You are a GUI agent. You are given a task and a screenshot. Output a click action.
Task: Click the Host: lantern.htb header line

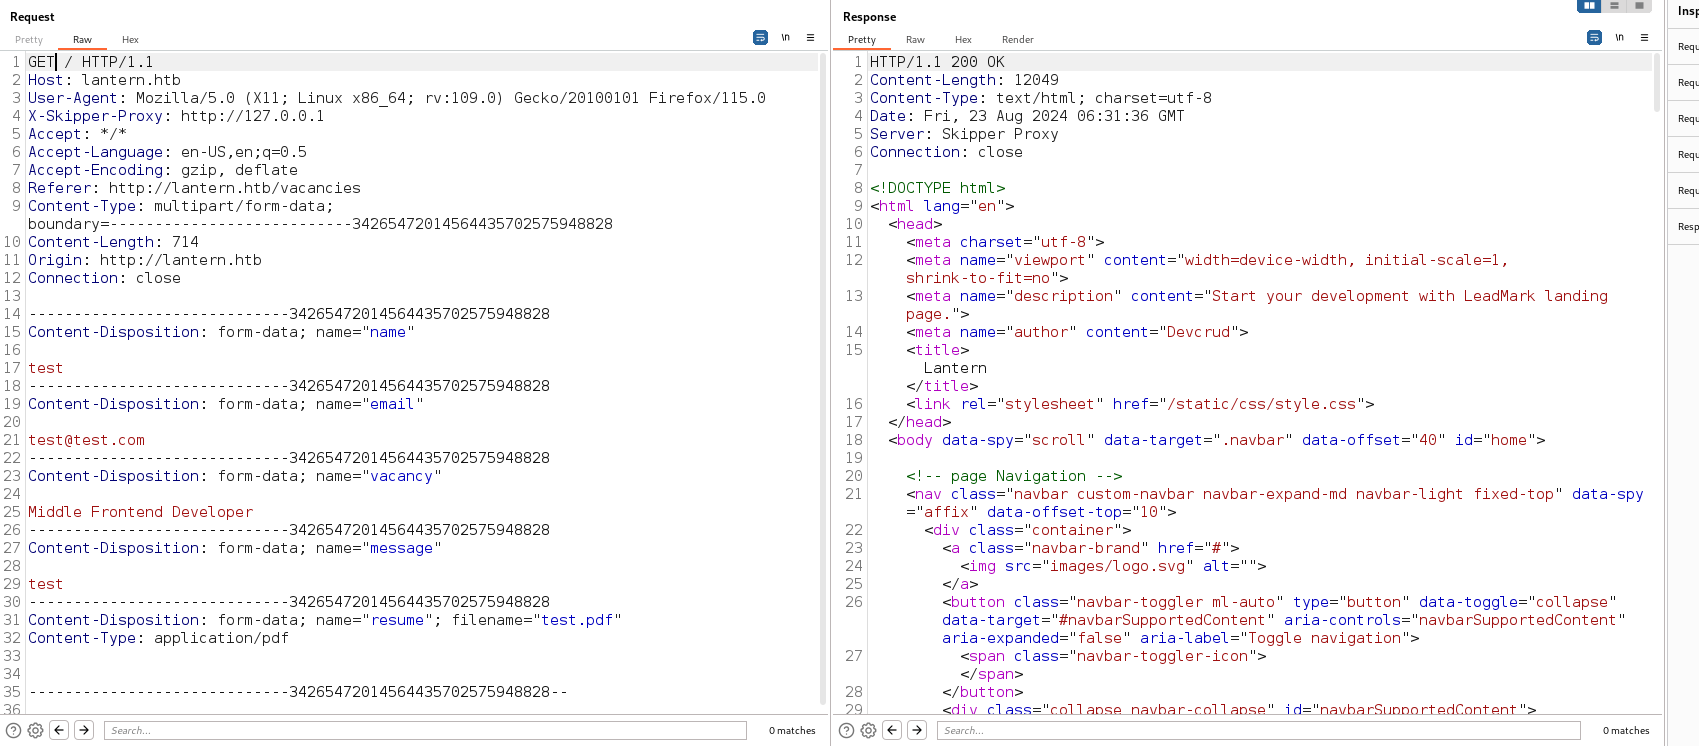point(104,80)
